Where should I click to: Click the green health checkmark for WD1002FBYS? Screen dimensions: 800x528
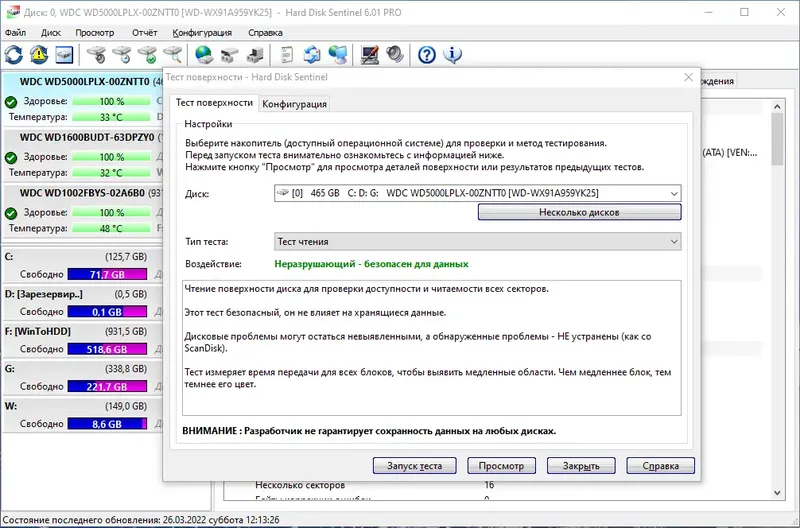coord(11,213)
